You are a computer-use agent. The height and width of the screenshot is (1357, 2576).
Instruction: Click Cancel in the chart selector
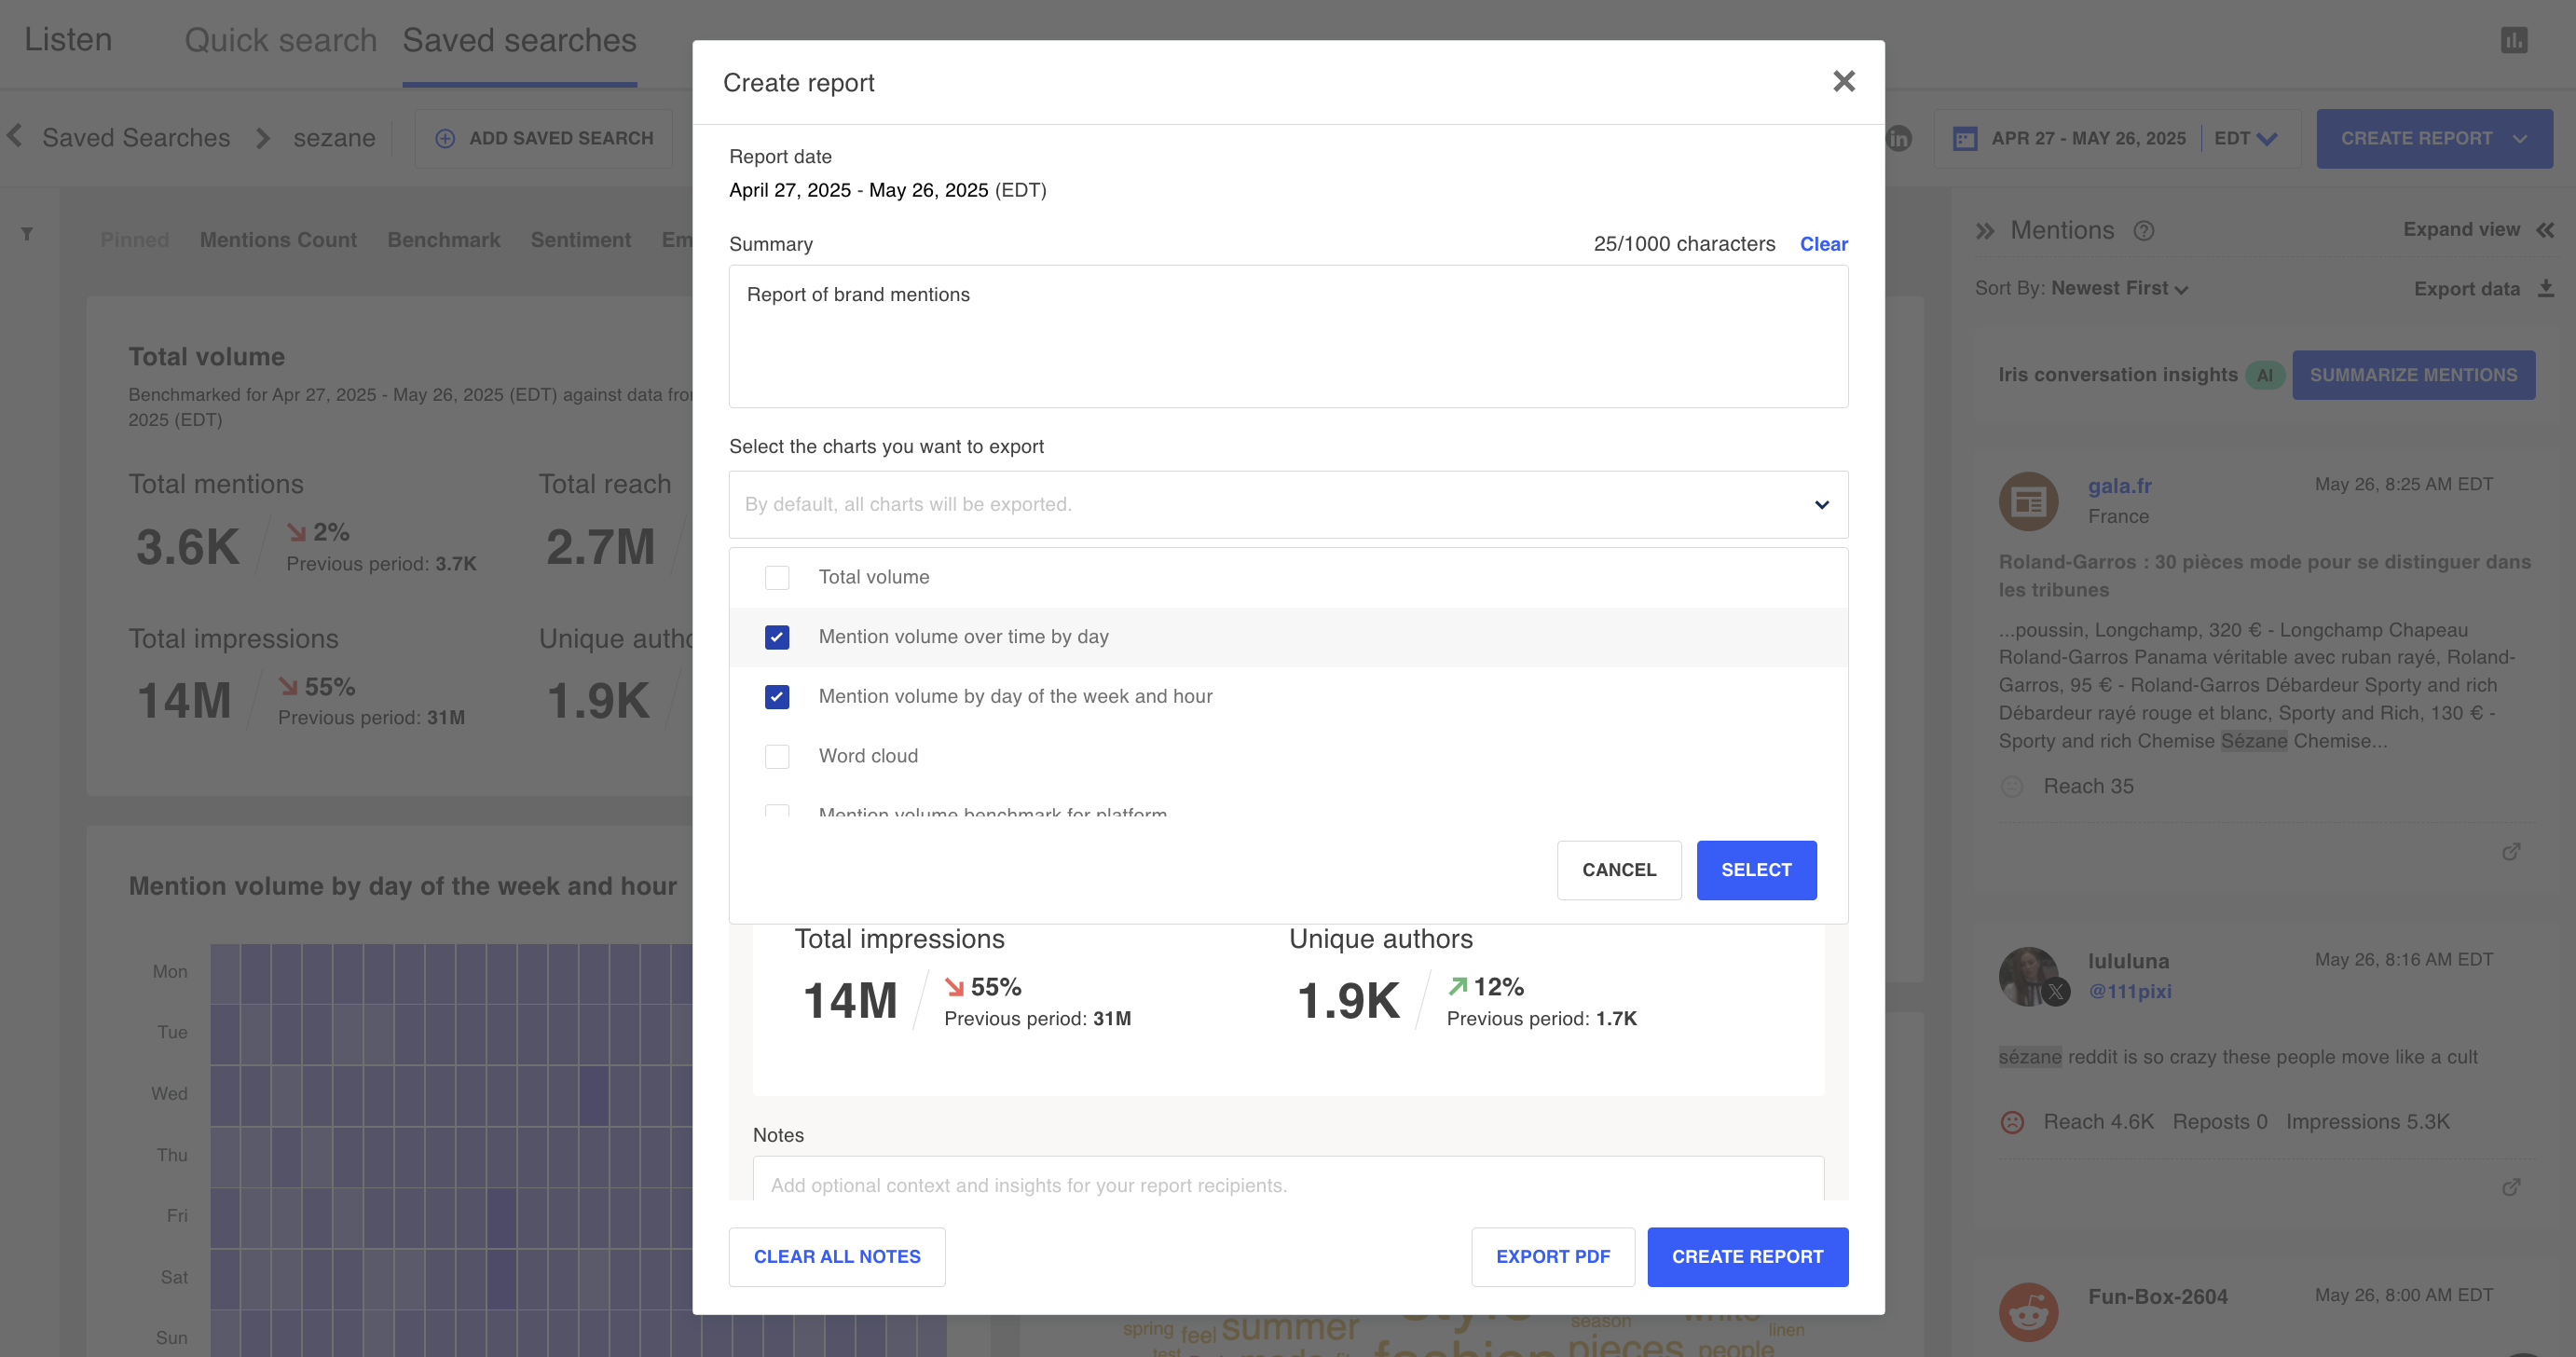pyautogui.click(x=1619, y=870)
